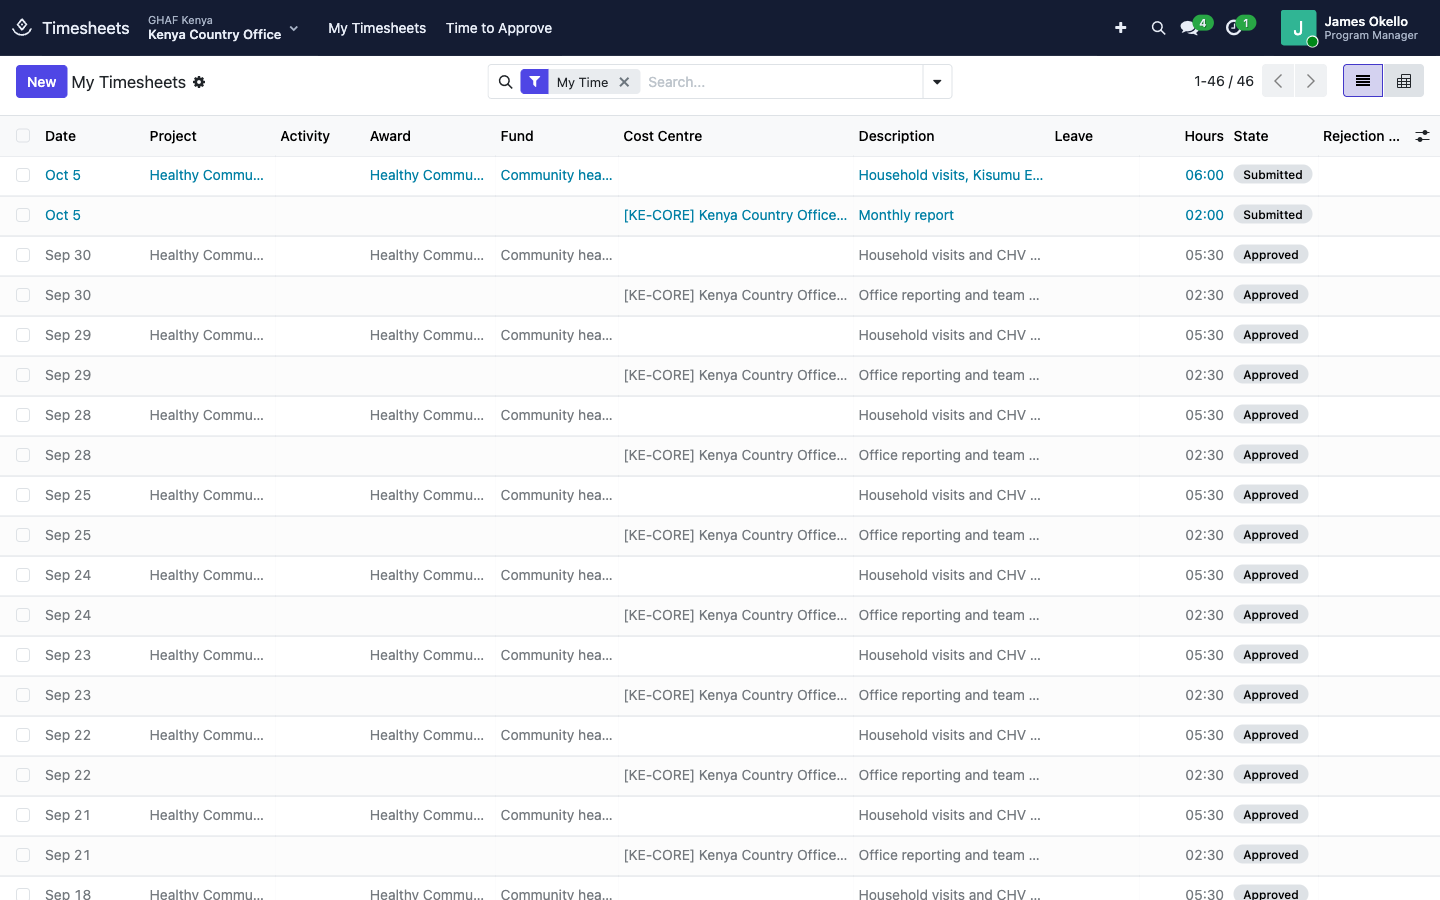Viewport: 1440px width, 900px height.
Task: Tick the Sep 30 Household visits row checkbox
Action: (x=23, y=255)
